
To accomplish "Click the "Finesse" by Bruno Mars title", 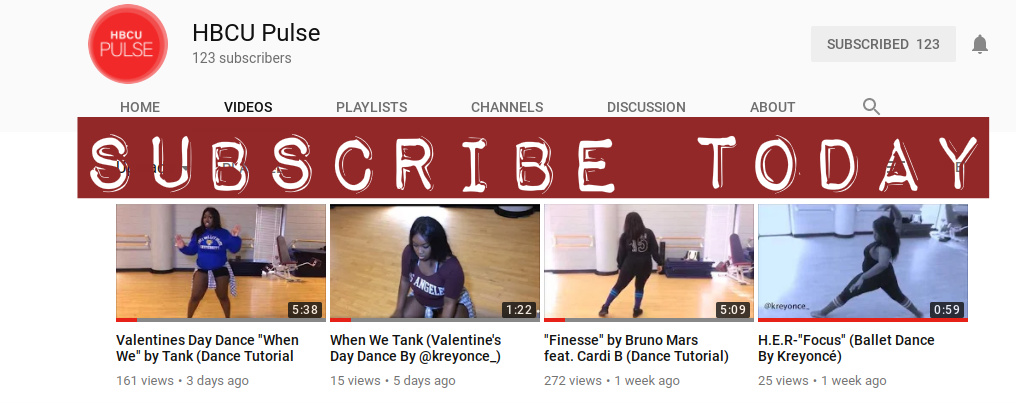I will [x=636, y=348].
